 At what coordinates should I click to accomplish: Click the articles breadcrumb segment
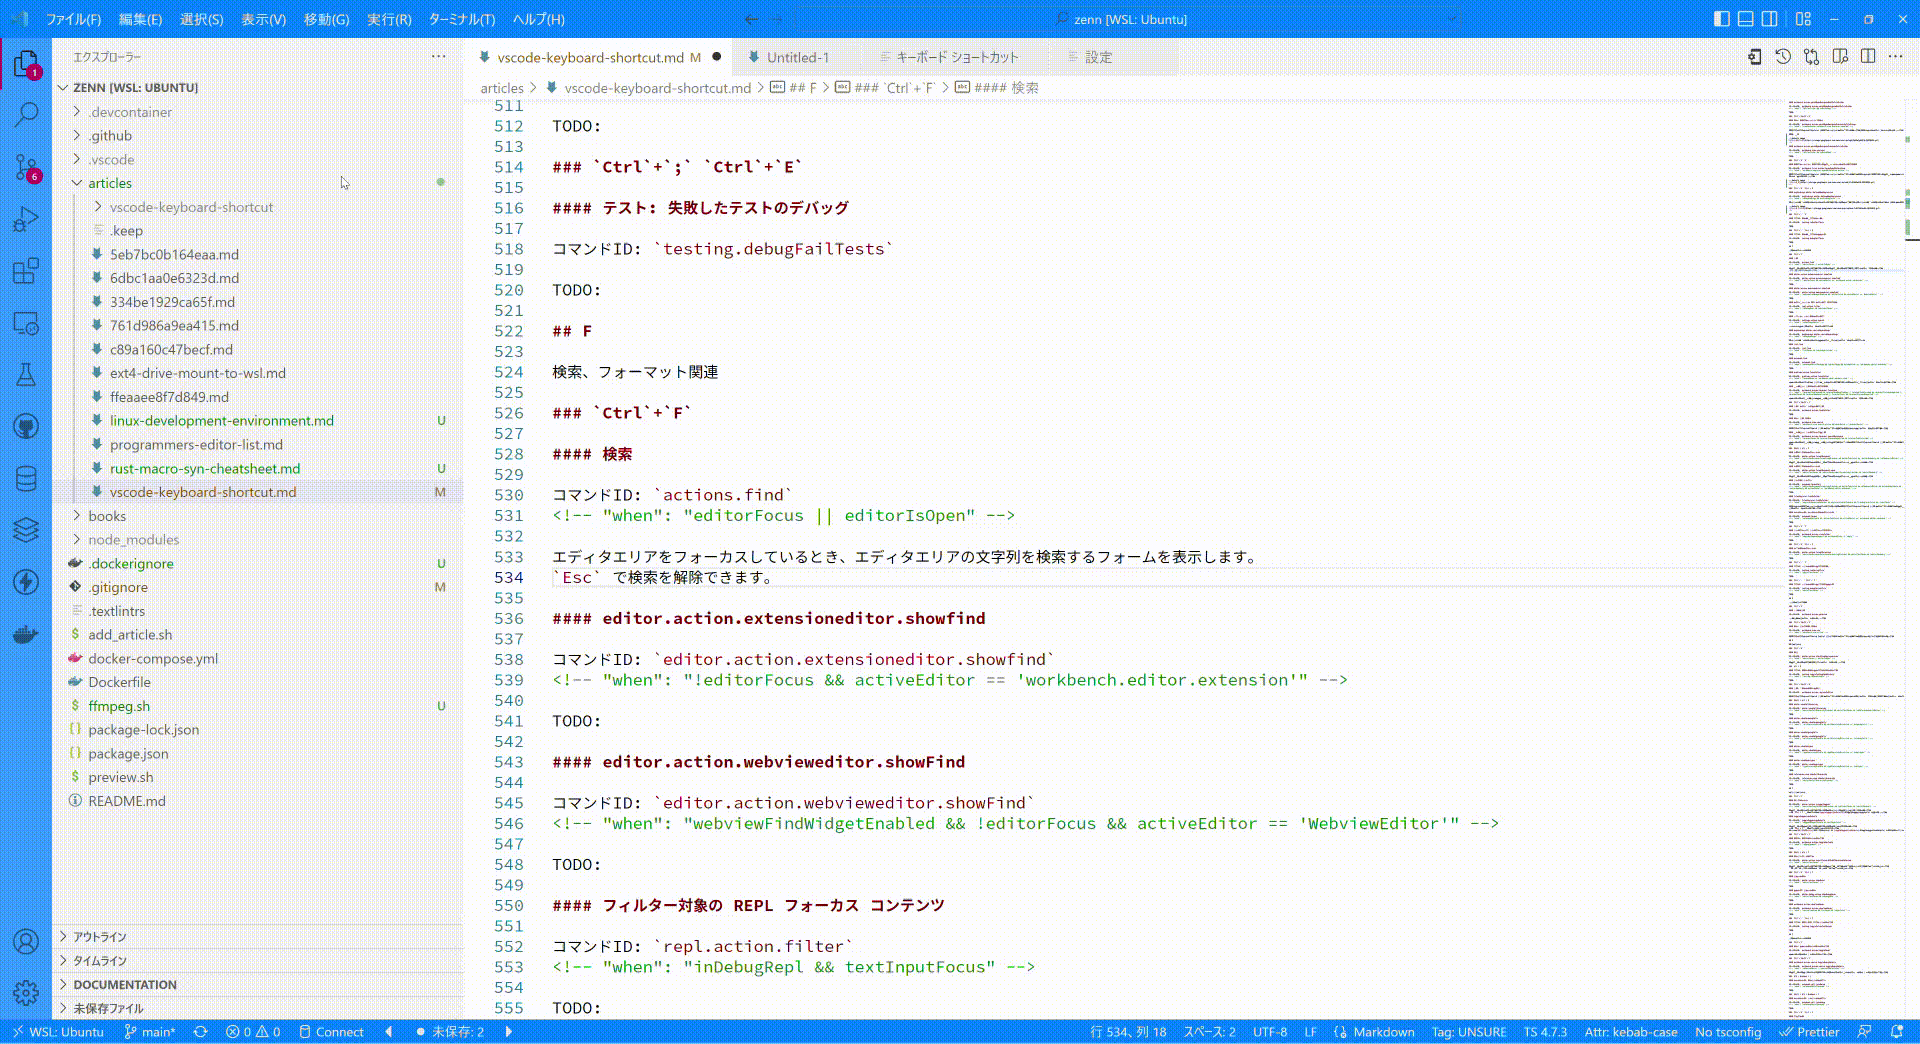(502, 88)
